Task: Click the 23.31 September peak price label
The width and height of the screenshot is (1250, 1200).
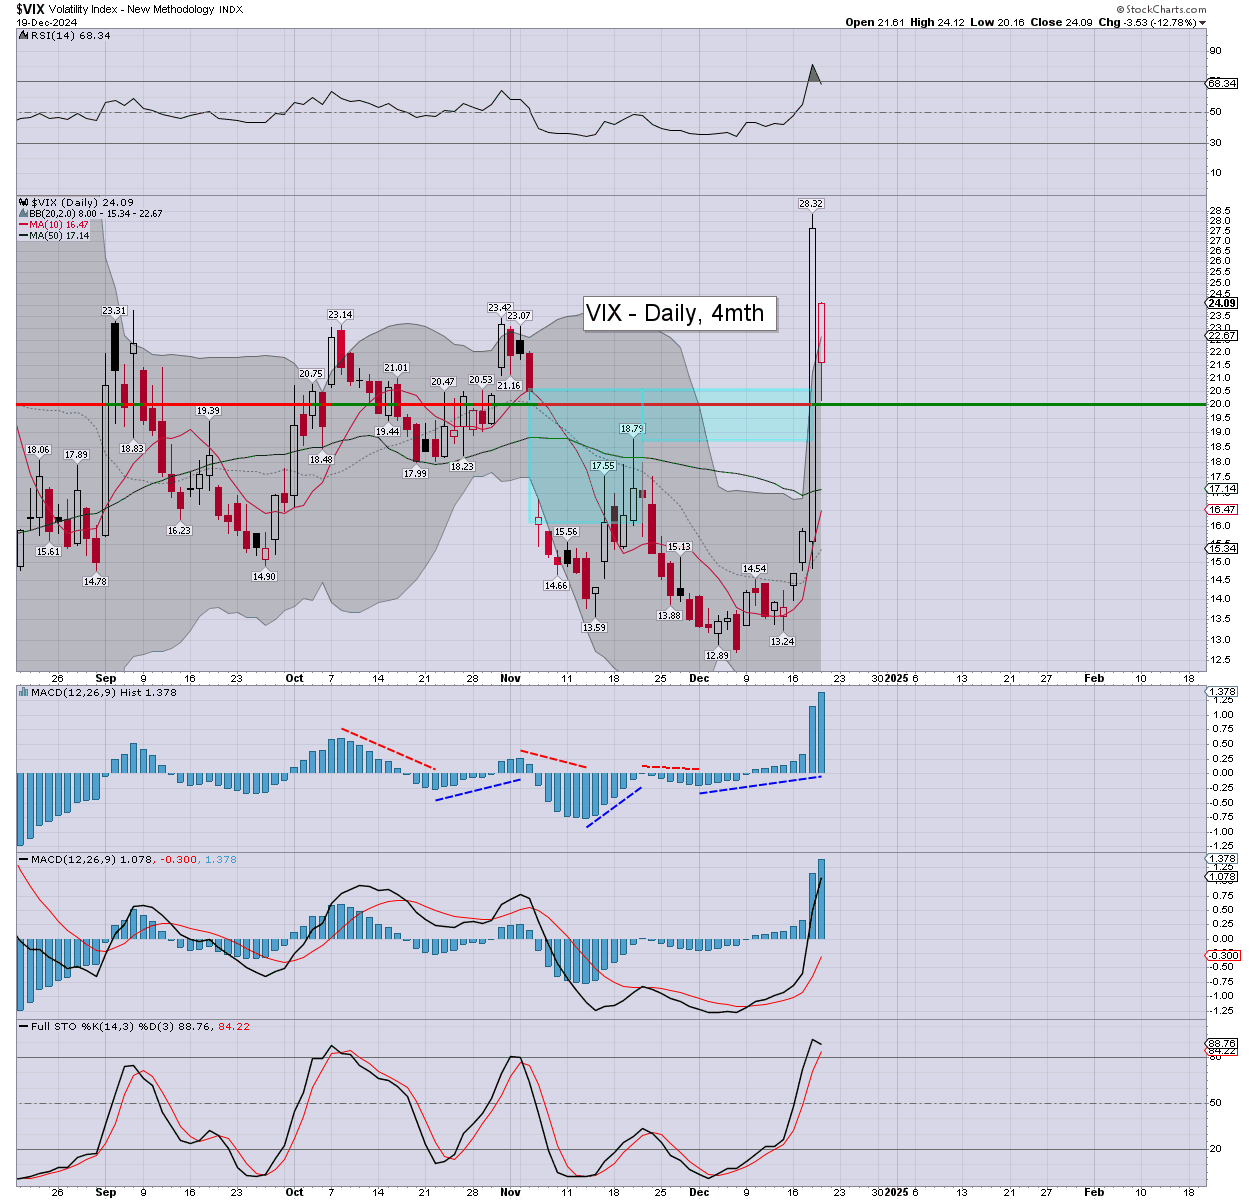Action: click(114, 311)
